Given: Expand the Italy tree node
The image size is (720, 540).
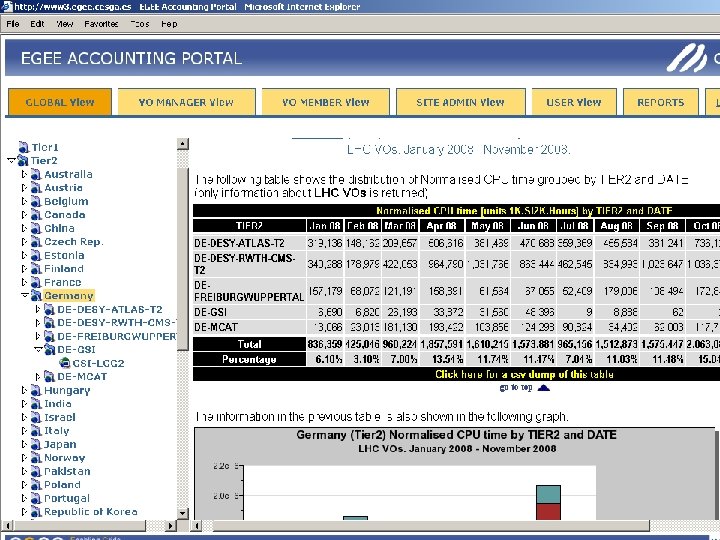Looking at the screenshot, I should 24,431.
